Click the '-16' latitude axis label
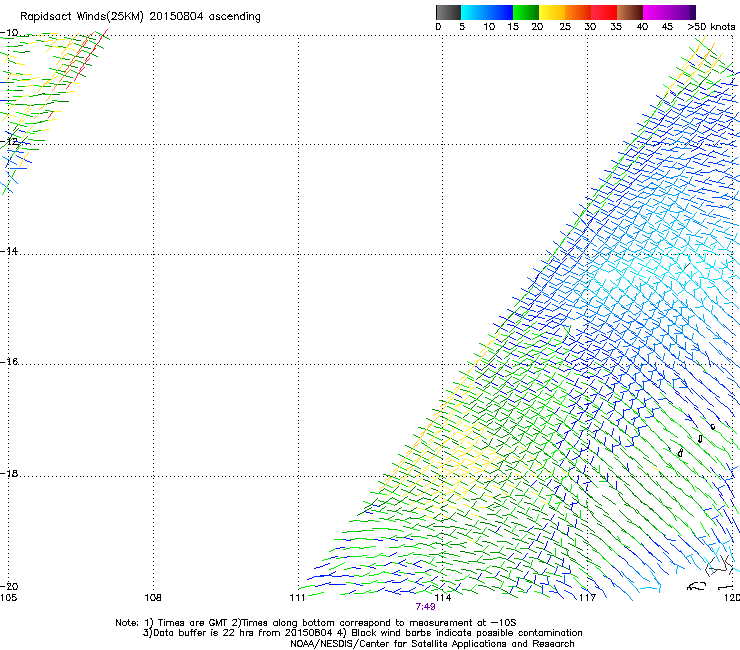740x650 pixels. click(9, 362)
